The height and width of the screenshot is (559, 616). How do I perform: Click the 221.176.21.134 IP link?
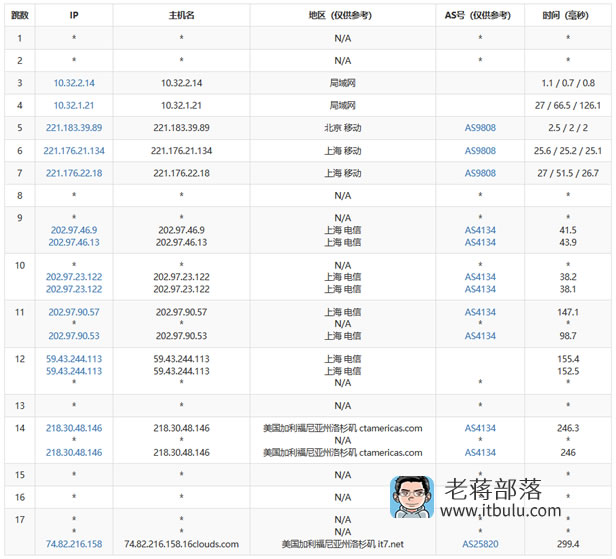(74, 150)
